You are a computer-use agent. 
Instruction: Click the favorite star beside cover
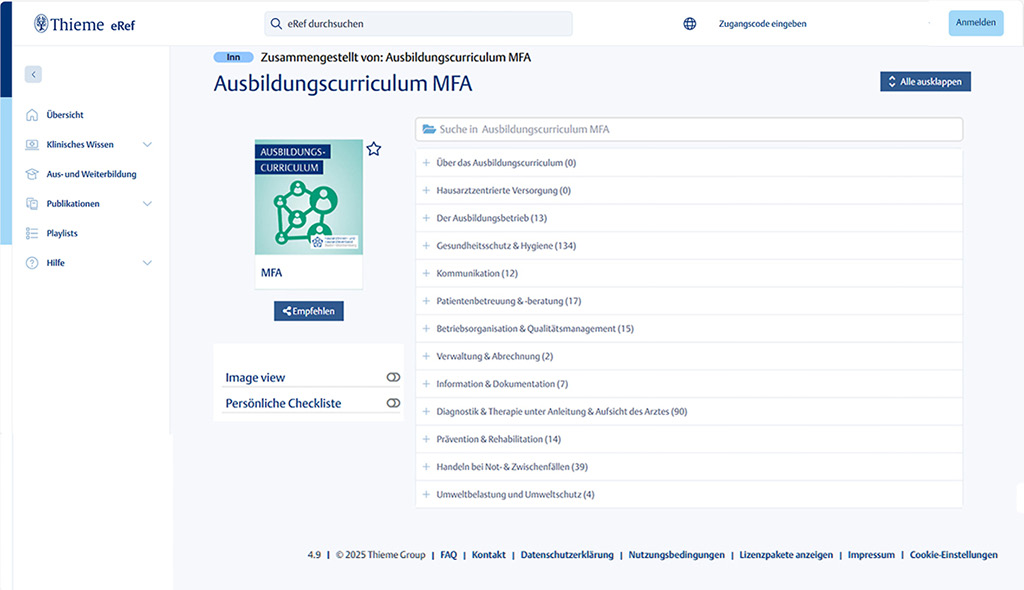click(x=374, y=149)
